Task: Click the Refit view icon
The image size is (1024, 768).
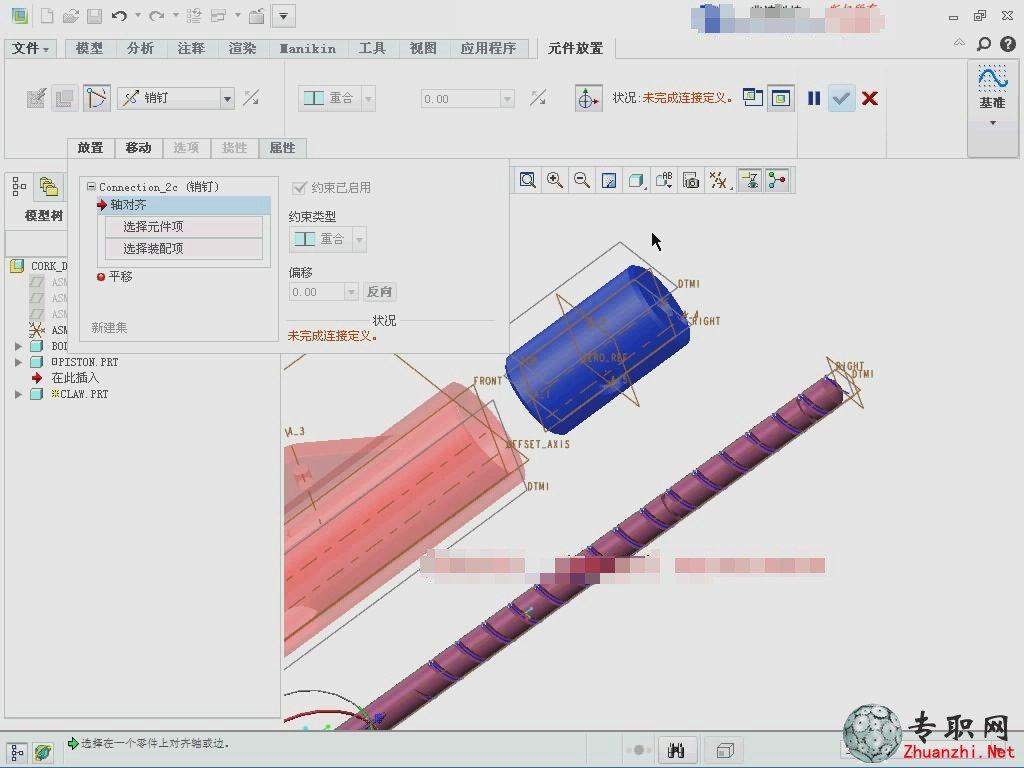Action: (528, 180)
